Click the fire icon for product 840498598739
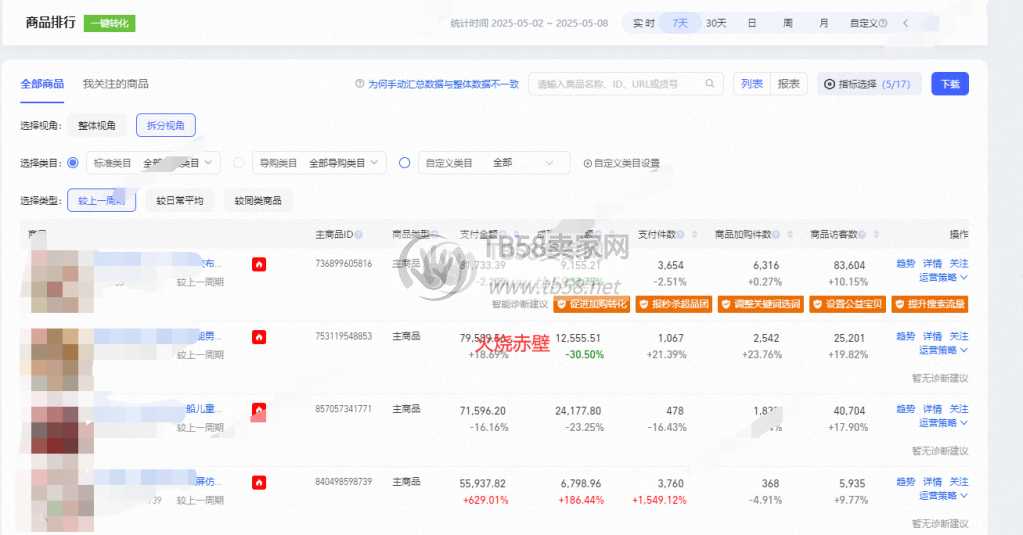The image size is (1023, 535). point(259,482)
